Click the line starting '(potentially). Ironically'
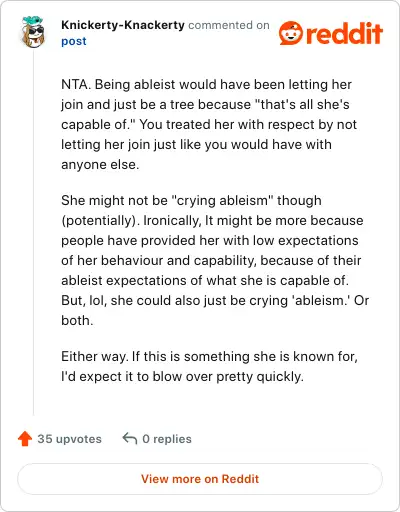The image size is (400, 512). (212, 220)
